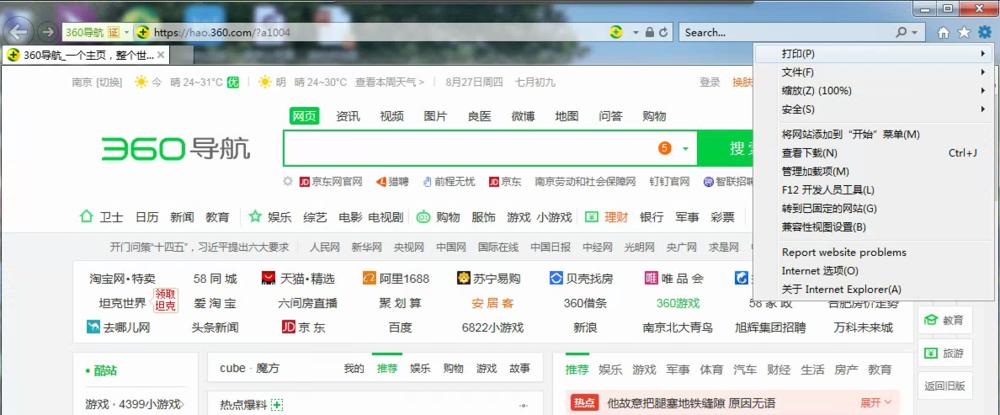The width and height of the screenshot is (1000, 415).
Task: Click the browser Forward arrow button
Action: pos(48,32)
